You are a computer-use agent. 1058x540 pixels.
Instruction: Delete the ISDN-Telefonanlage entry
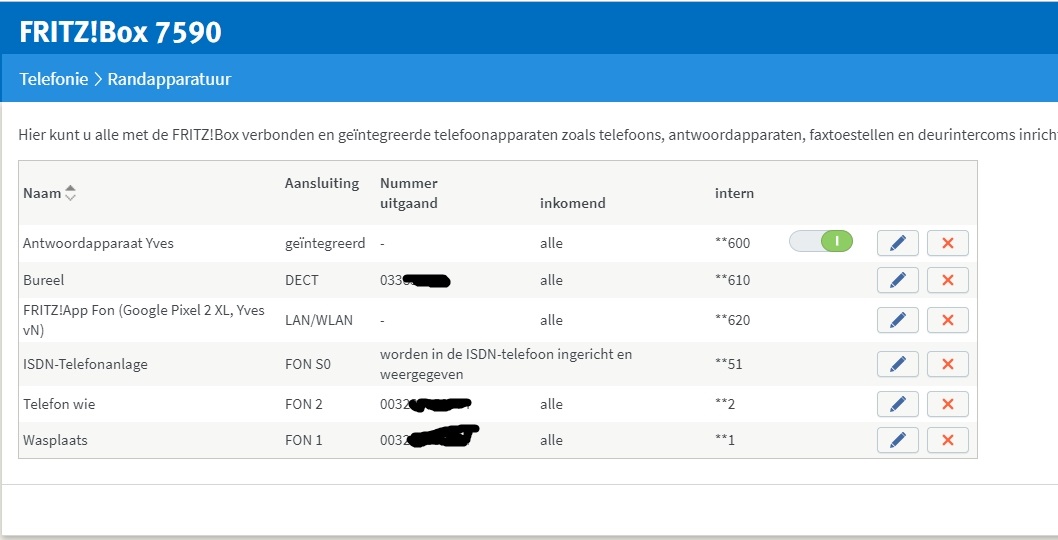[948, 364]
